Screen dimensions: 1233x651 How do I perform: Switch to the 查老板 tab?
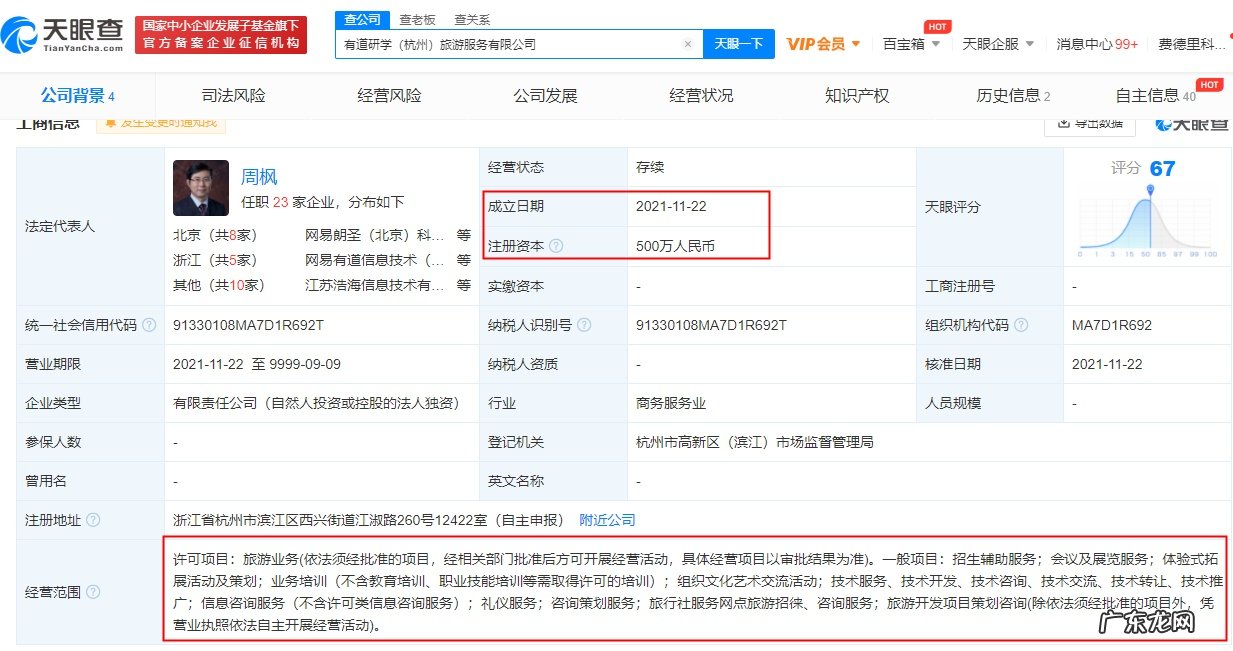[417, 18]
